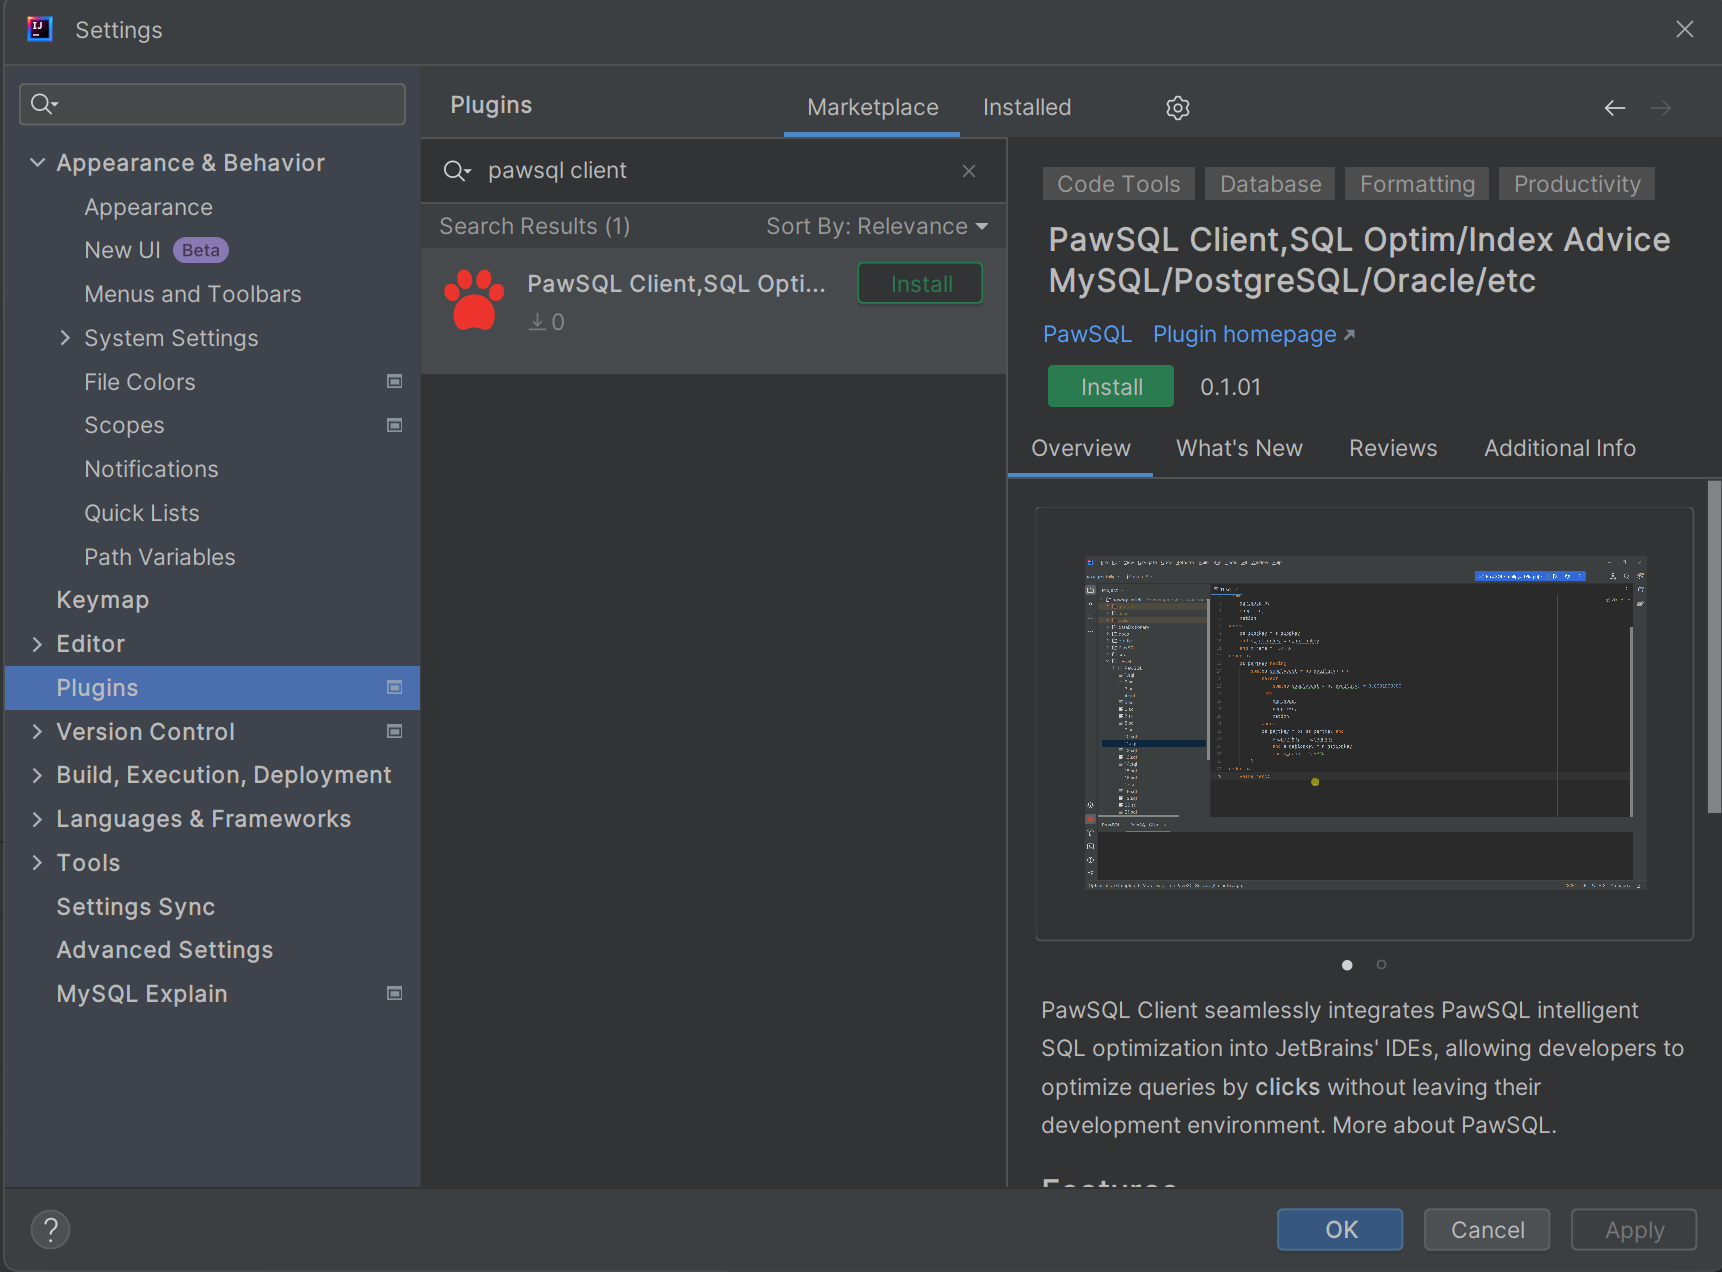Click the plugin screenshot thumbnail
Viewport: 1722px width, 1272px height.
(1365, 723)
